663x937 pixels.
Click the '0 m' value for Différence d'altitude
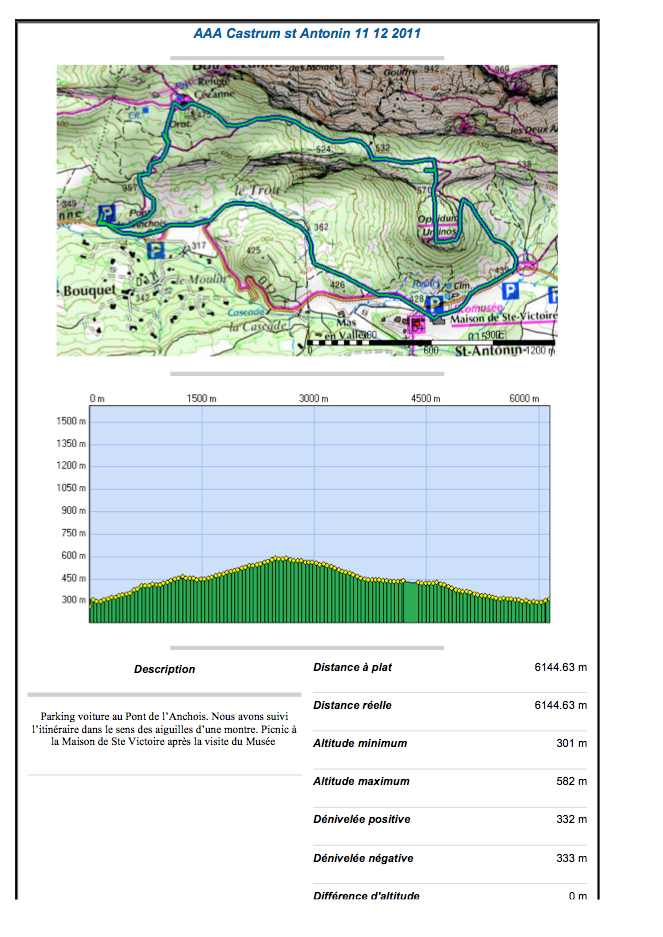click(578, 896)
